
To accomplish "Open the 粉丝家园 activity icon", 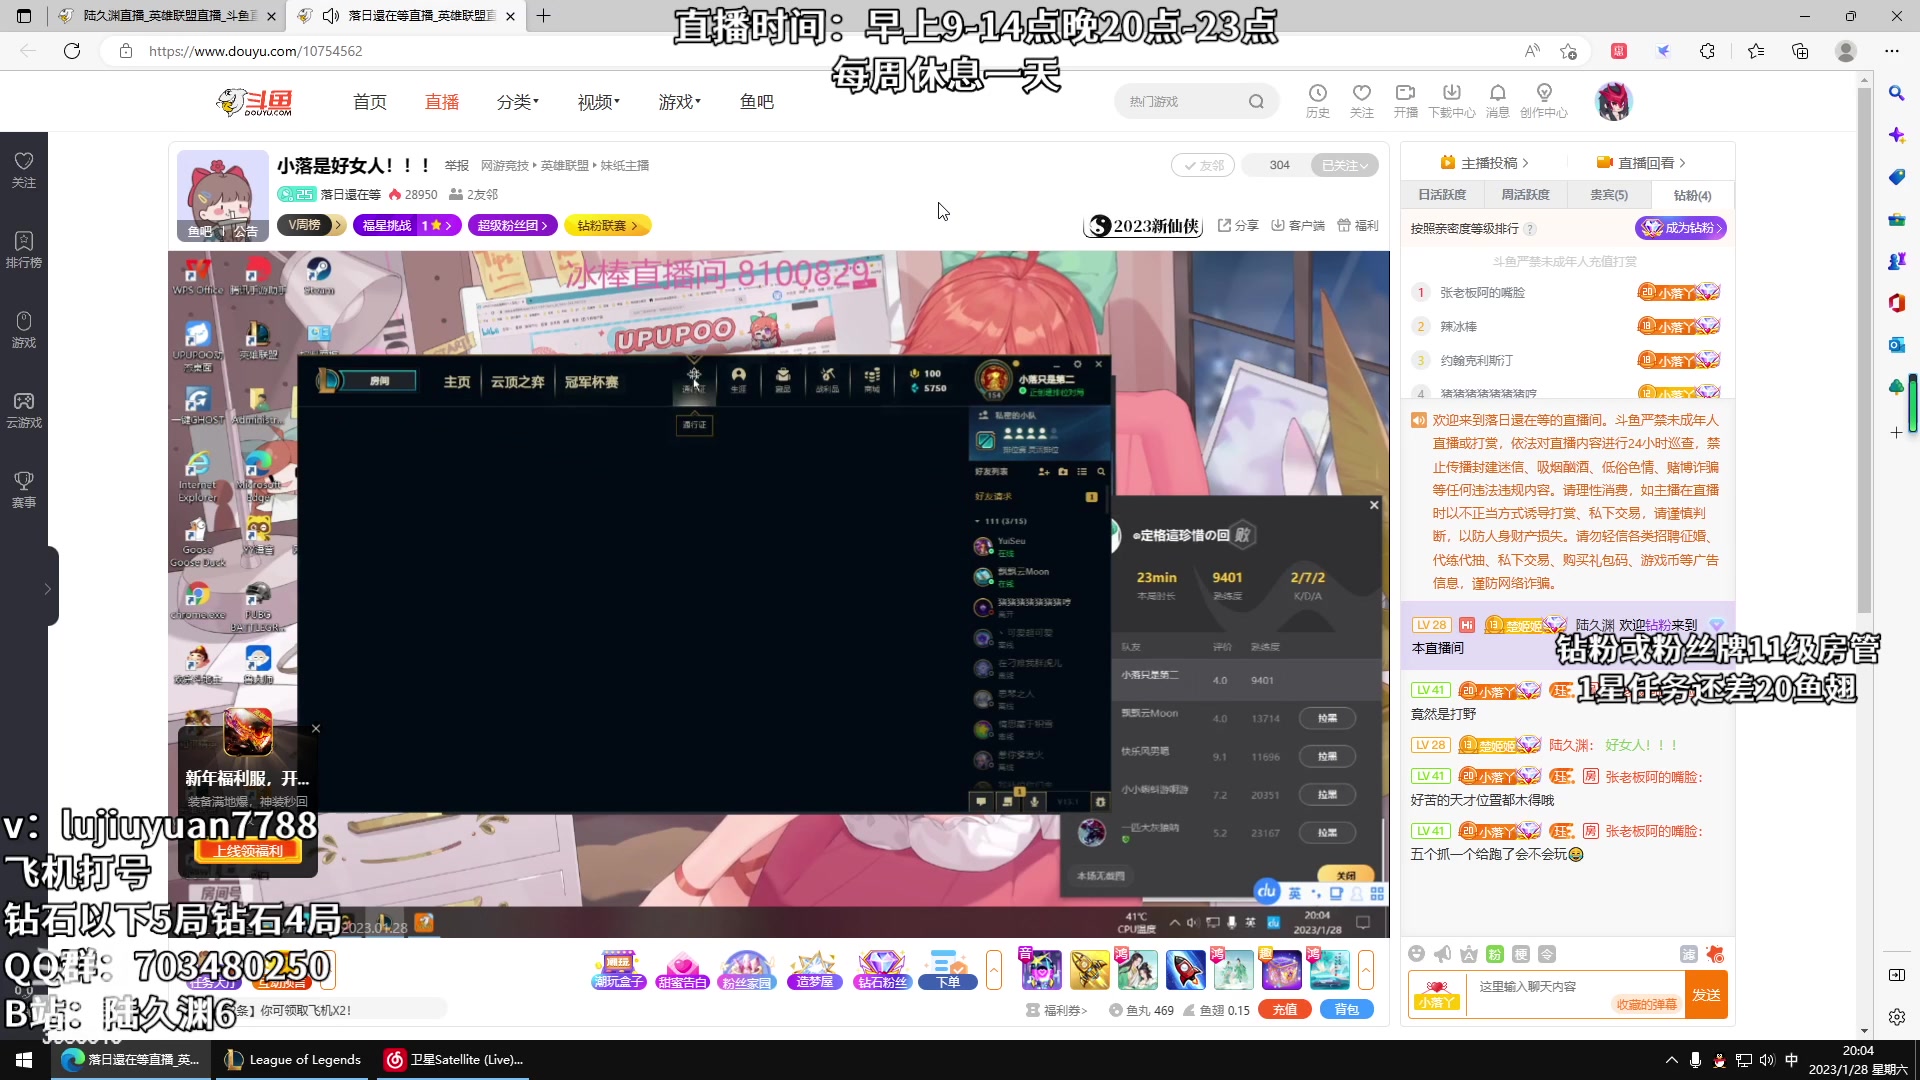I will (747, 969).
